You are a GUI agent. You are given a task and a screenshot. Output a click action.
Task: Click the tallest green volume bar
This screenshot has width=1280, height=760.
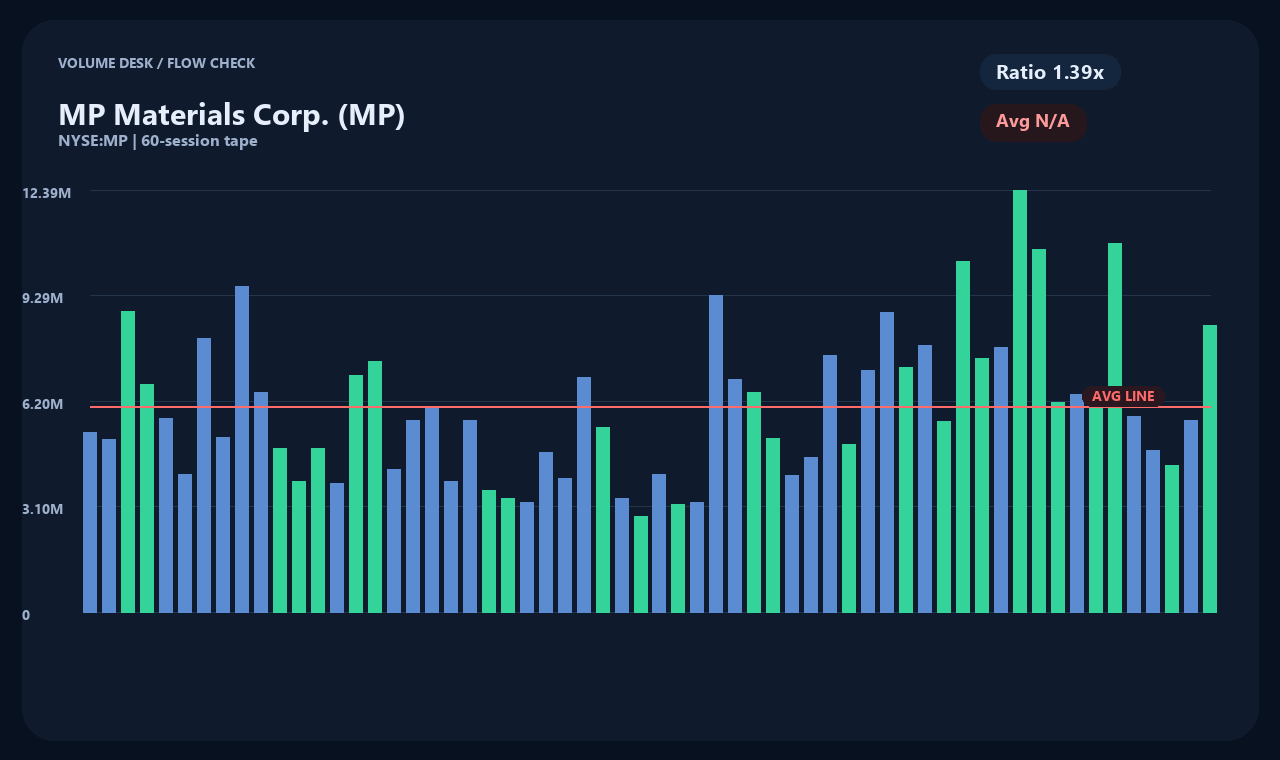1020,401
